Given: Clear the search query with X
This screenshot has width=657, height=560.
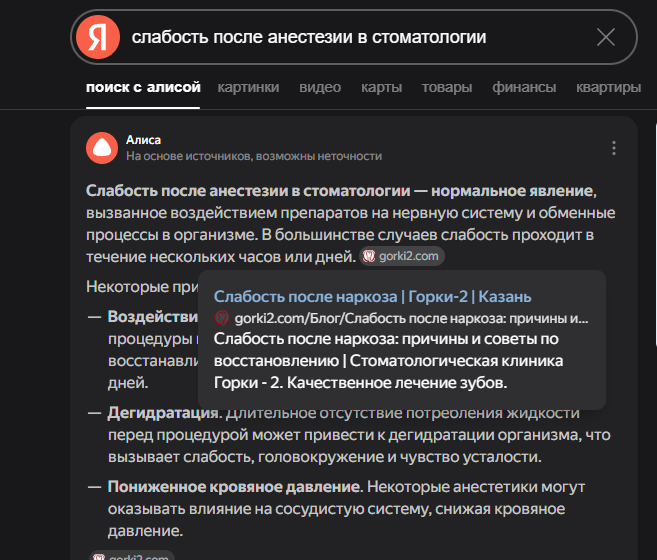Looking at the screenshot, I should (605, 37).
